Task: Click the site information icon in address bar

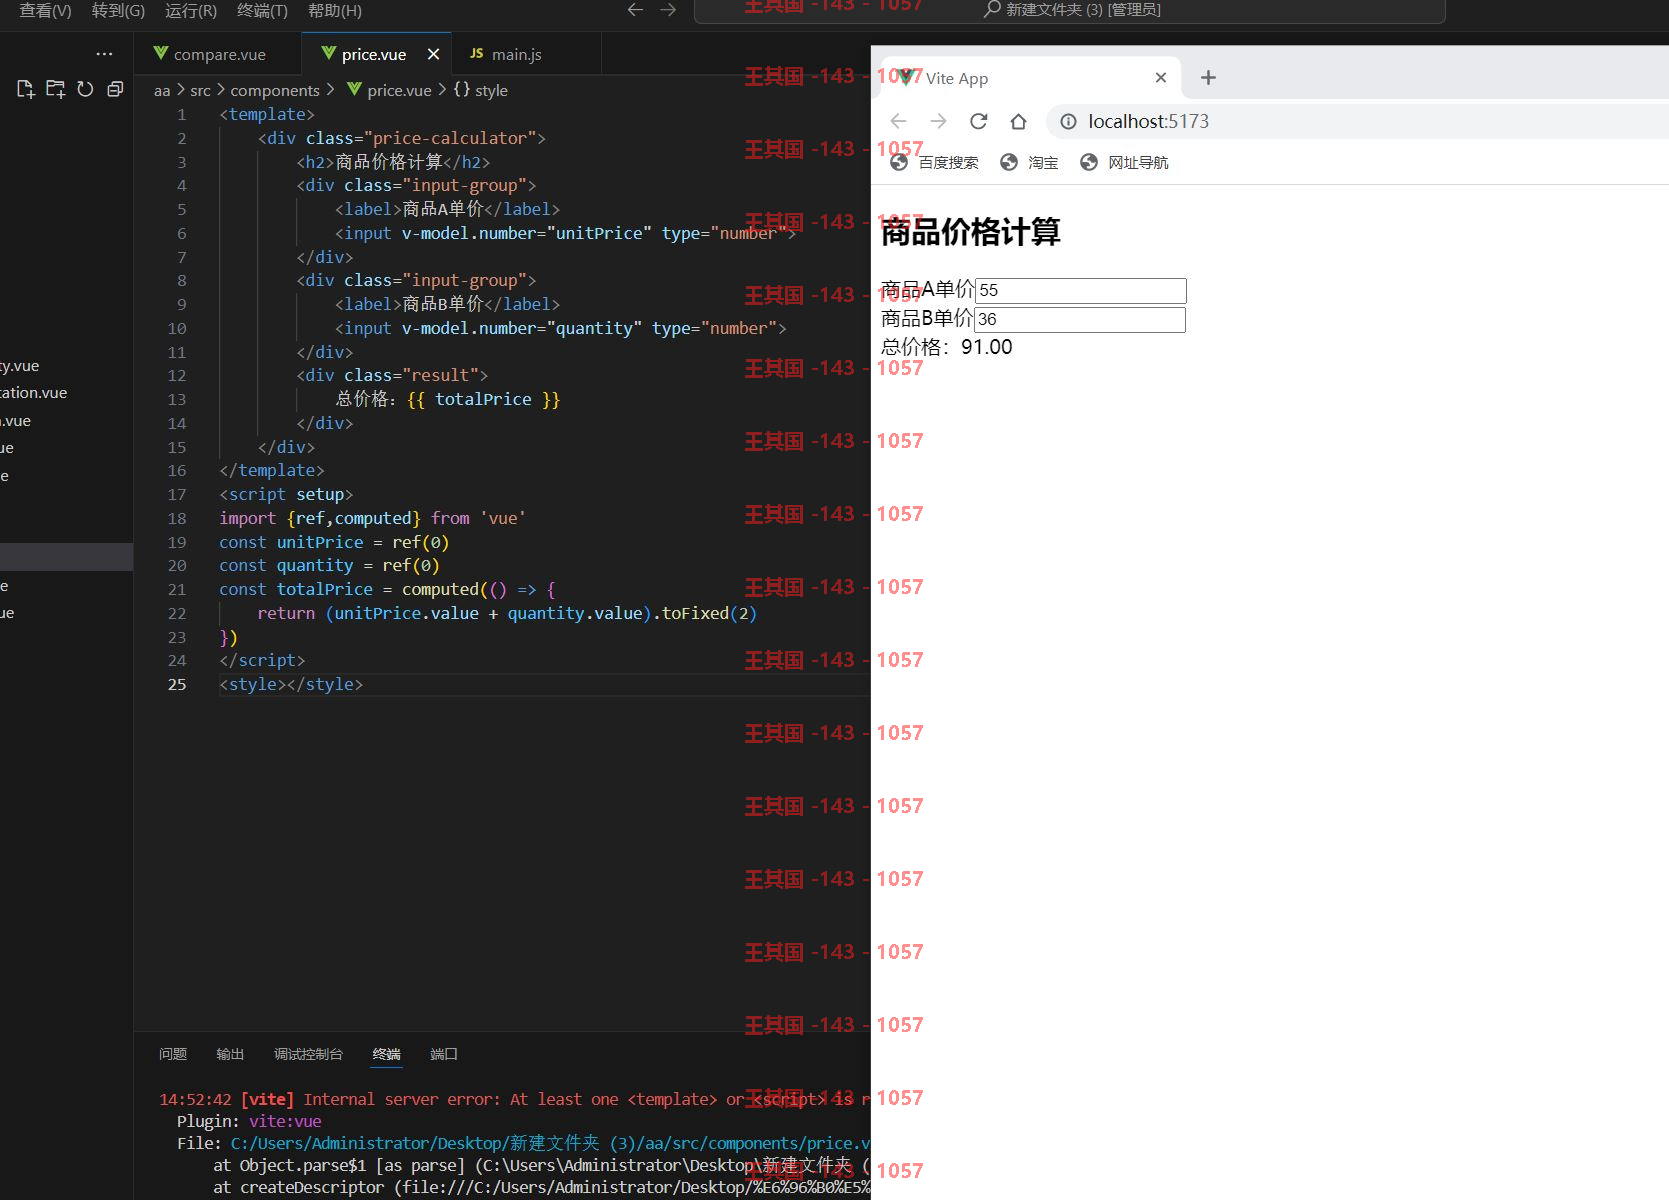Action: (1068, 121)
